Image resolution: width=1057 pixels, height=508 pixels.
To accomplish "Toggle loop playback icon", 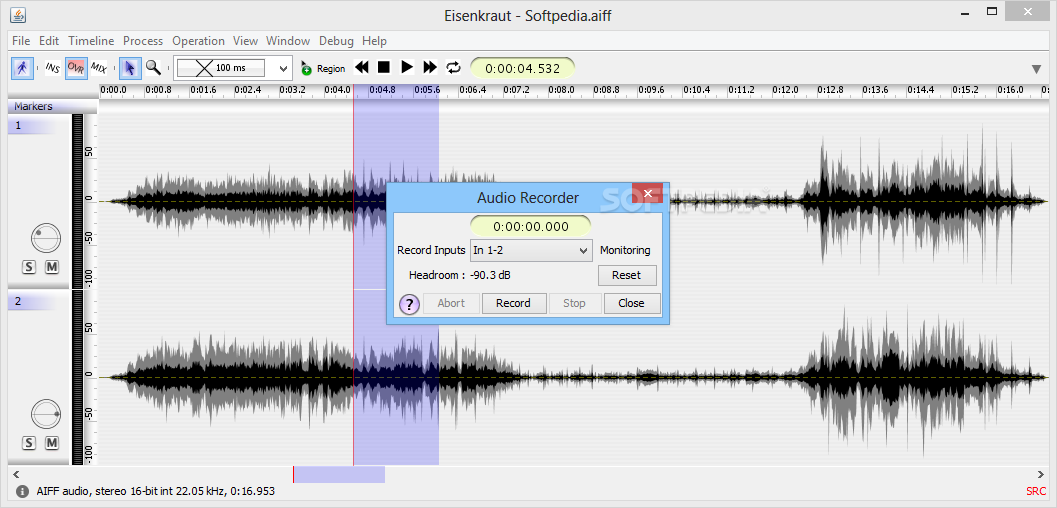I will pos(454,67).
